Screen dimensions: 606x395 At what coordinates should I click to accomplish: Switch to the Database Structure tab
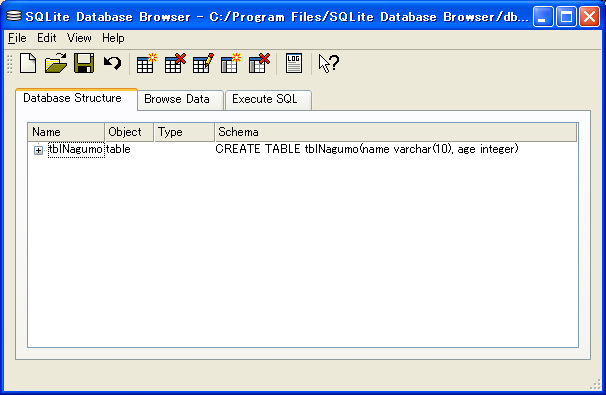76,99
